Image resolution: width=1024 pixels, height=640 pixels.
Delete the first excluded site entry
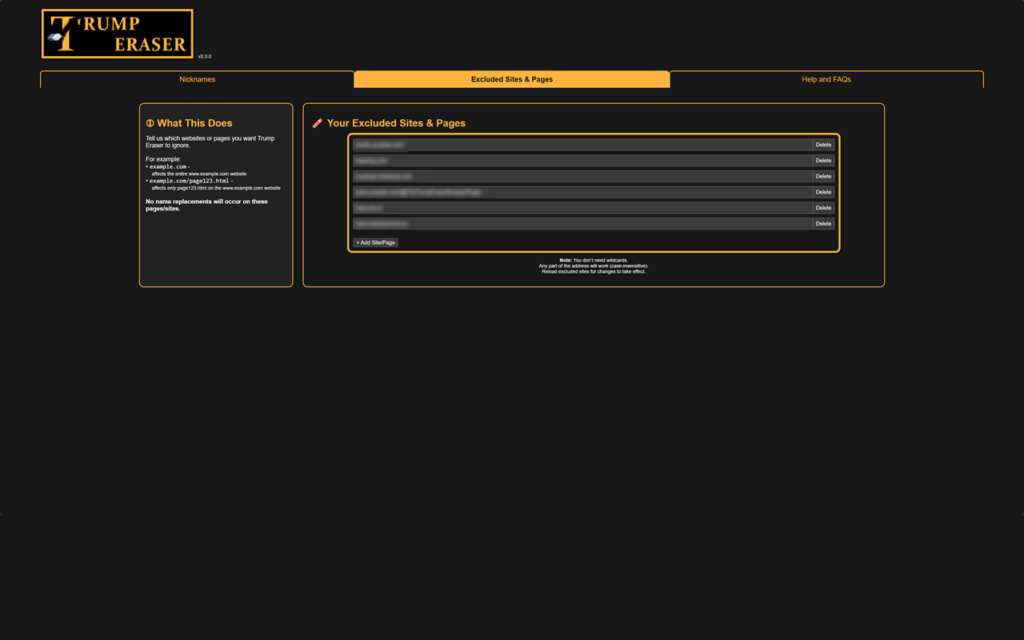point(823,145)
